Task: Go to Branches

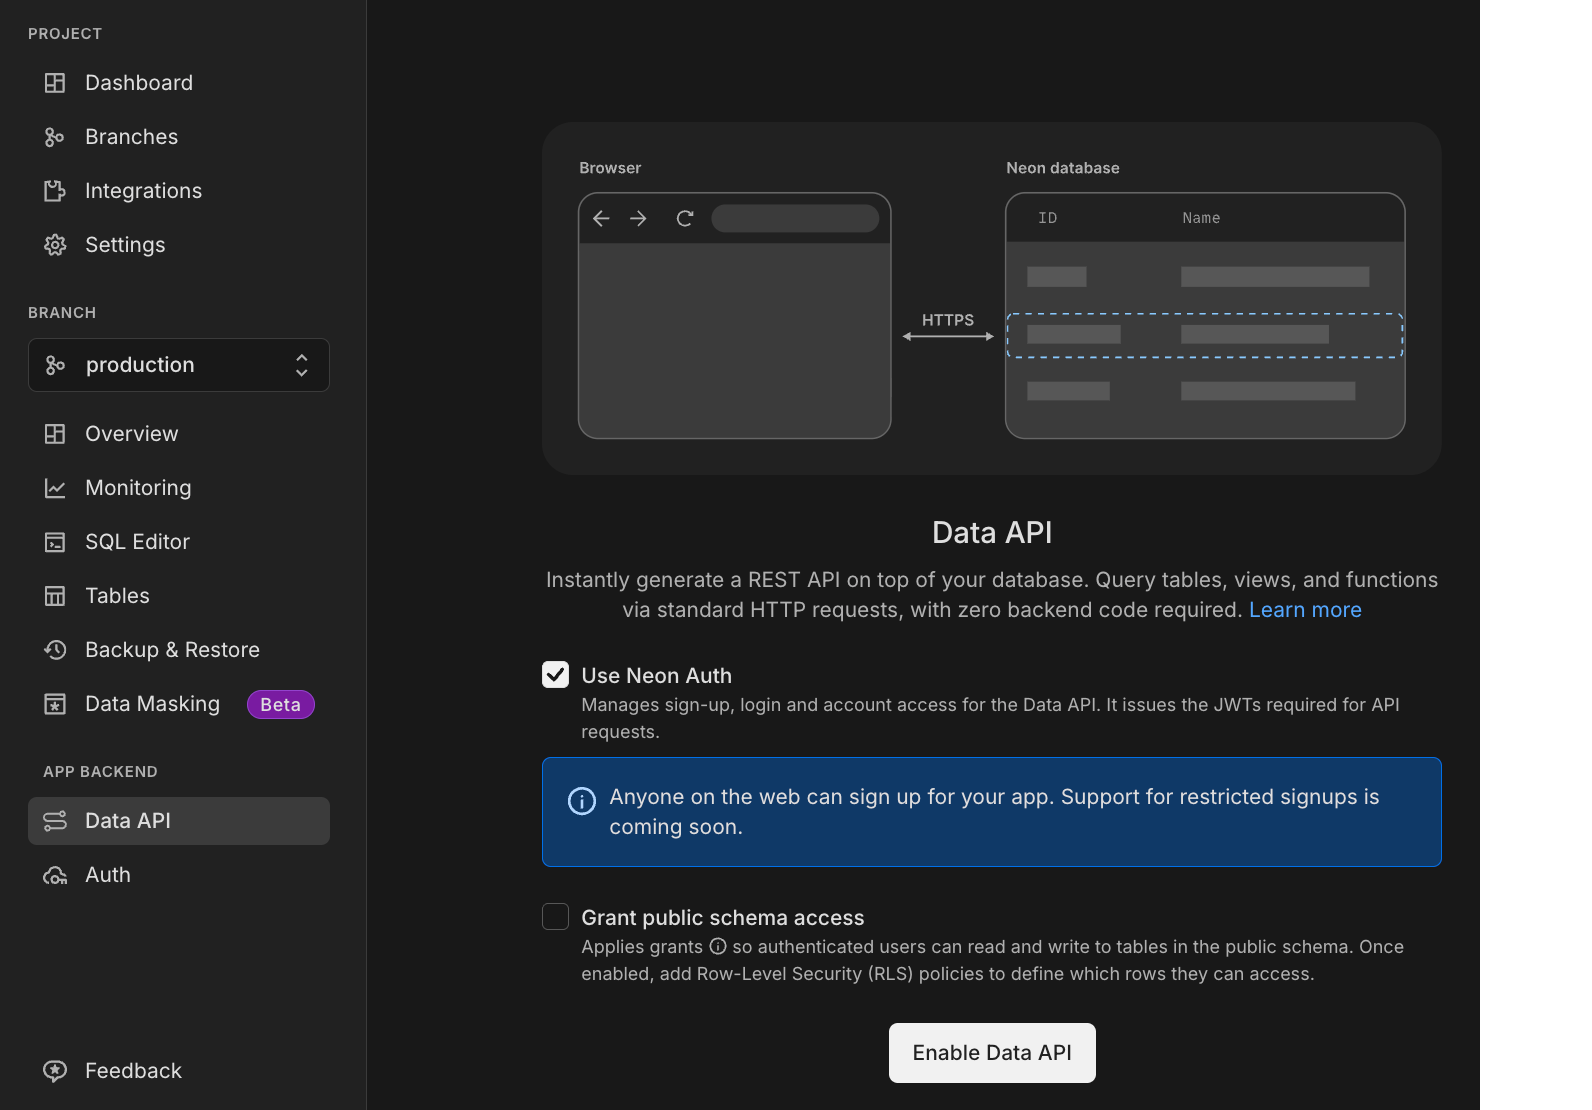Action: (179, 137)
